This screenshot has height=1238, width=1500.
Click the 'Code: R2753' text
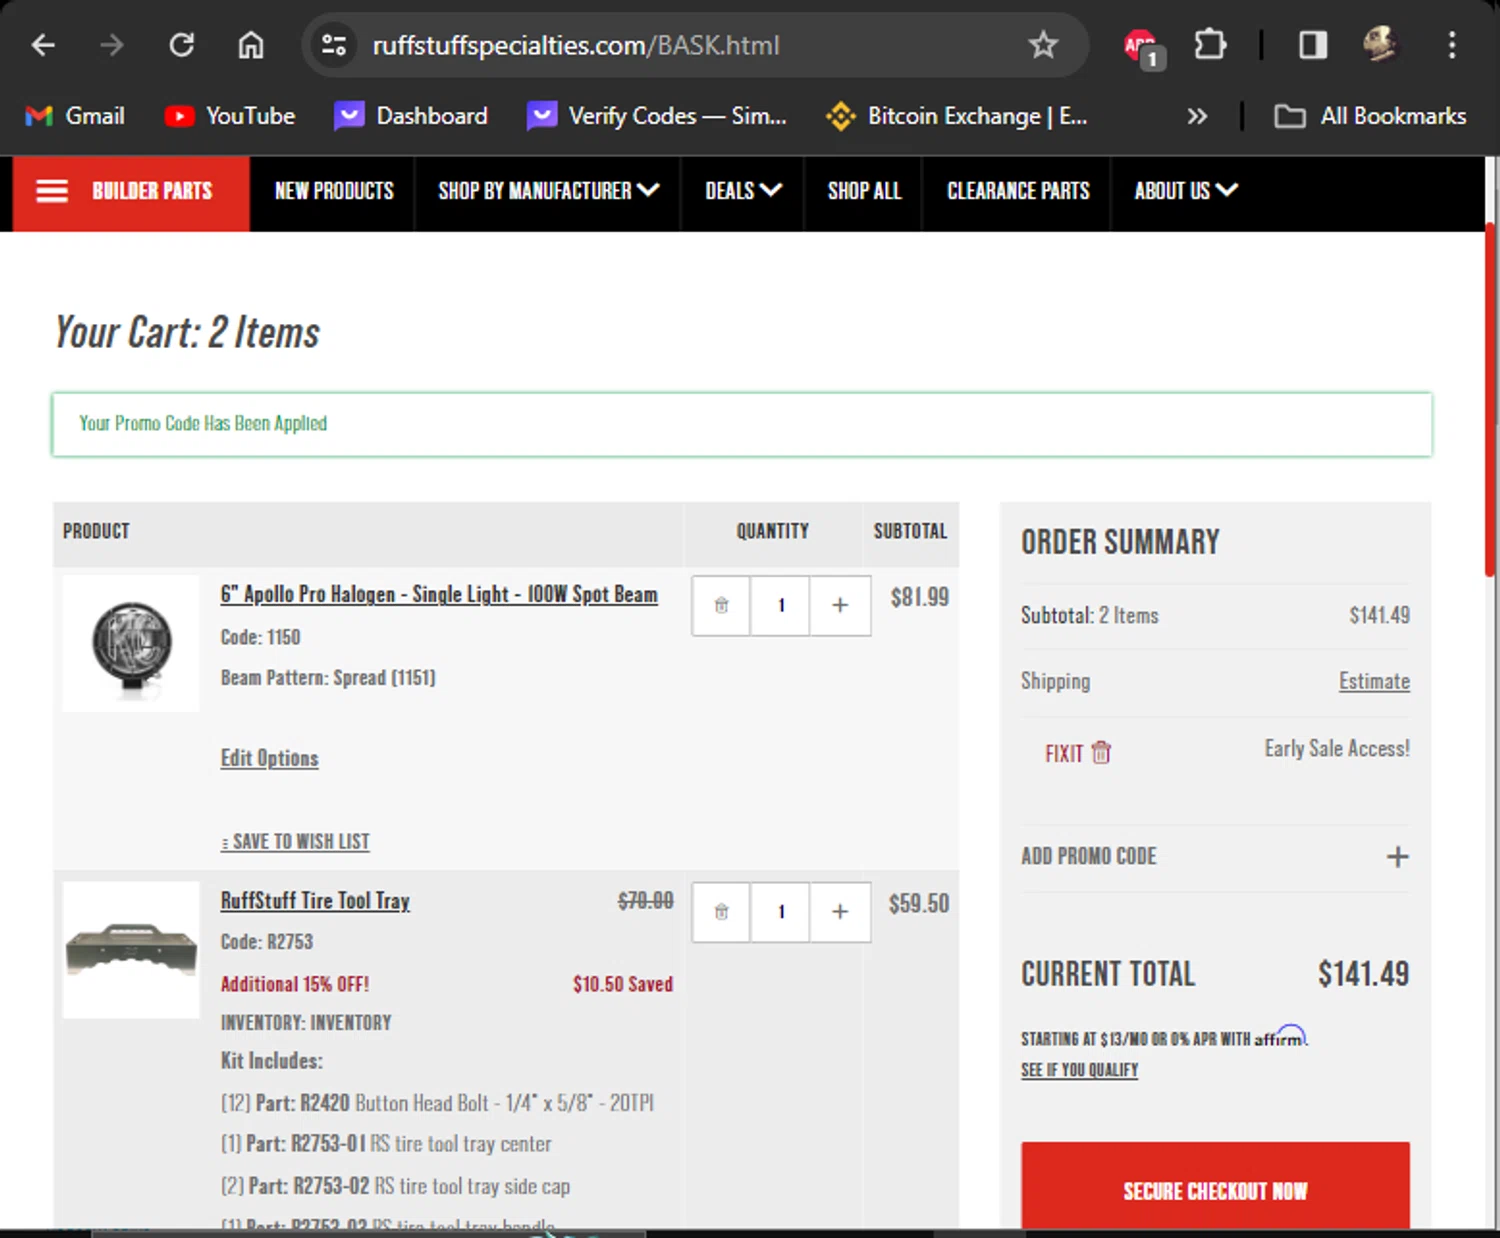tap(267, 942)
